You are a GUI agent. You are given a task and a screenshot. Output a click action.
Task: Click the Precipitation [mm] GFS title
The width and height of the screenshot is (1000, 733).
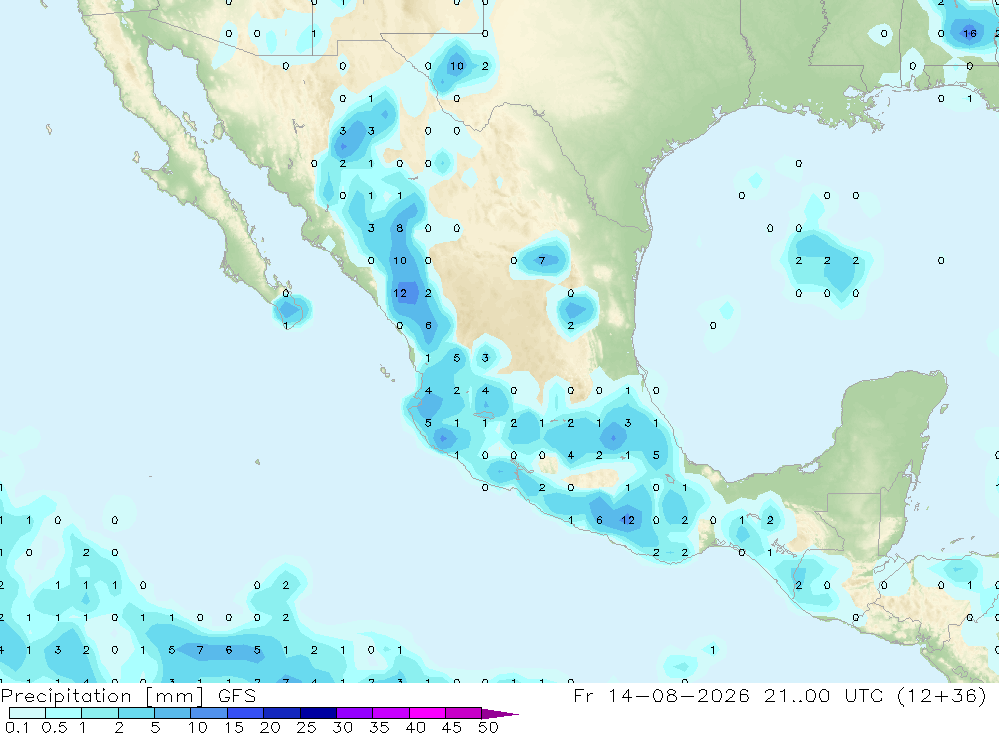pos(128,695)
